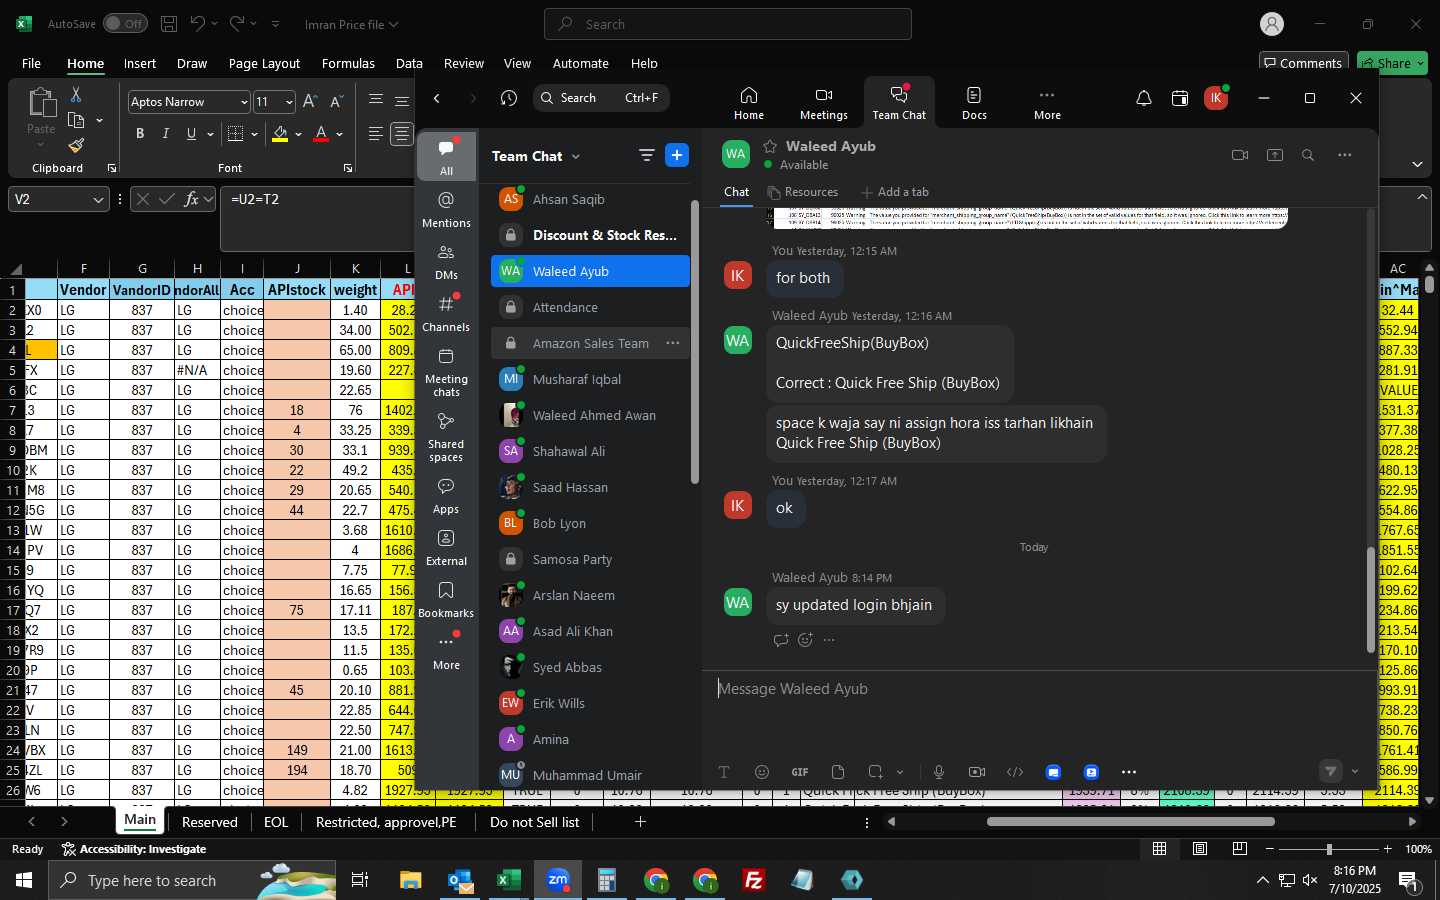This screenshot has height=900, width=1440.
Task: Open Zoom Docs tab
Action: coord(974,103)
